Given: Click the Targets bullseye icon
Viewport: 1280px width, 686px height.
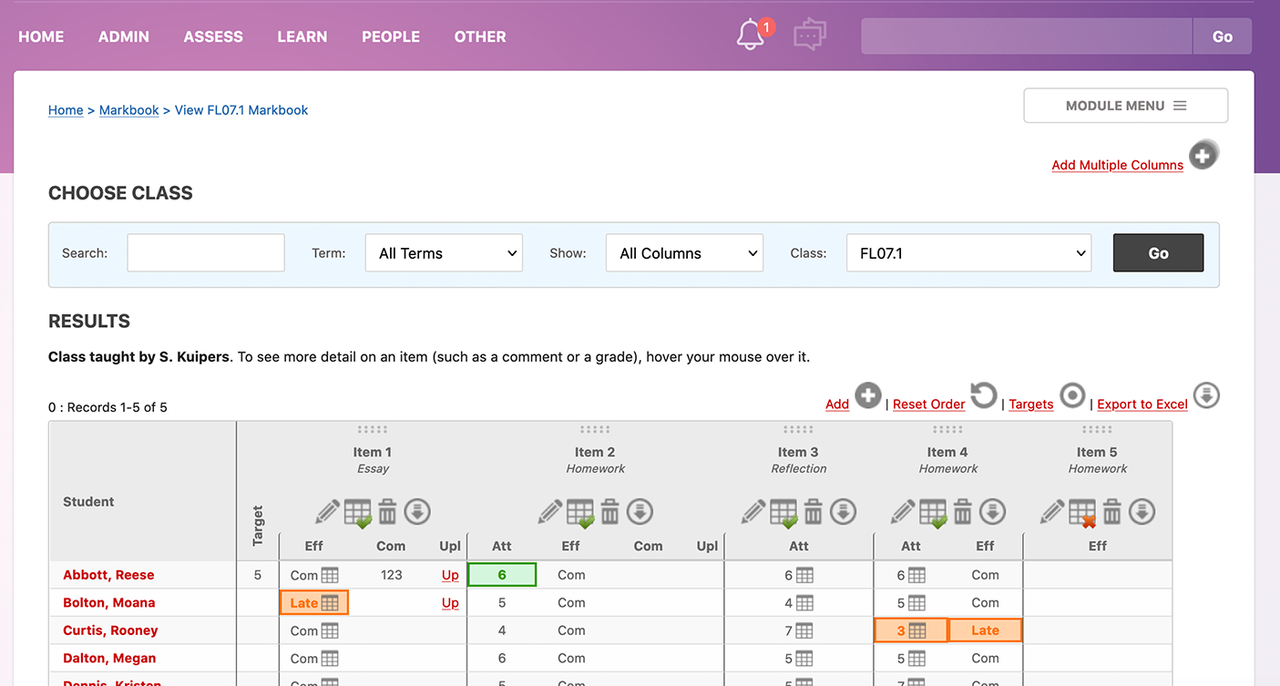Looking at the screenshot, I should coord(1072,396).
